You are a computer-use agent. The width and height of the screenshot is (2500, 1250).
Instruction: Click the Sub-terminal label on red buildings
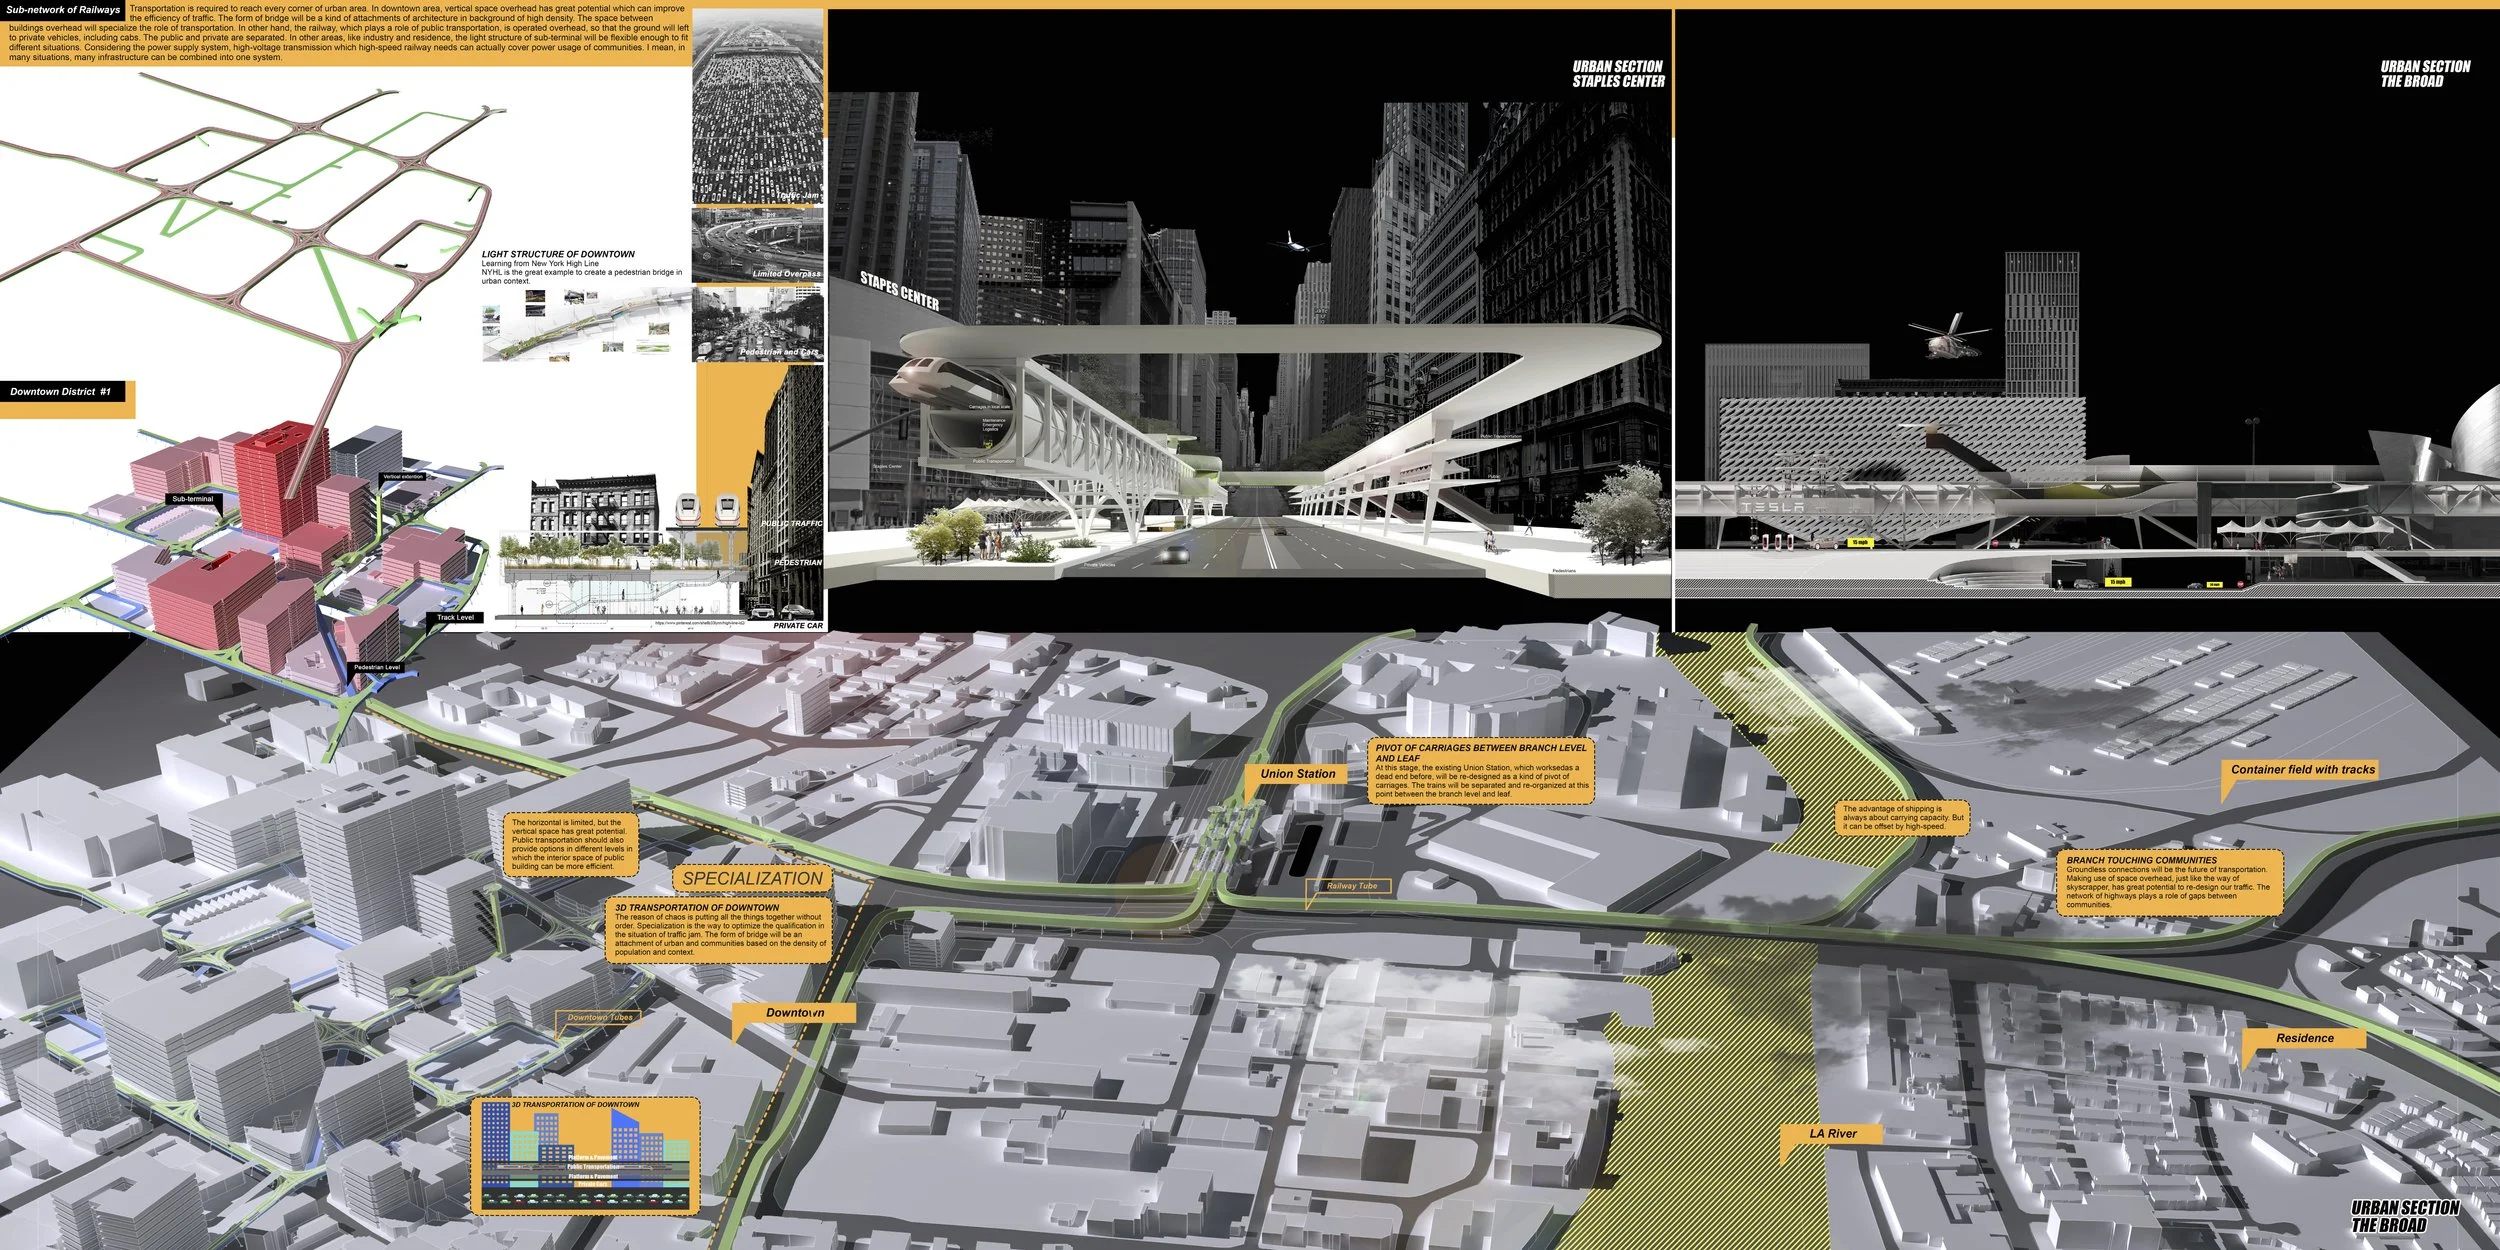click(x=192, y=498)
